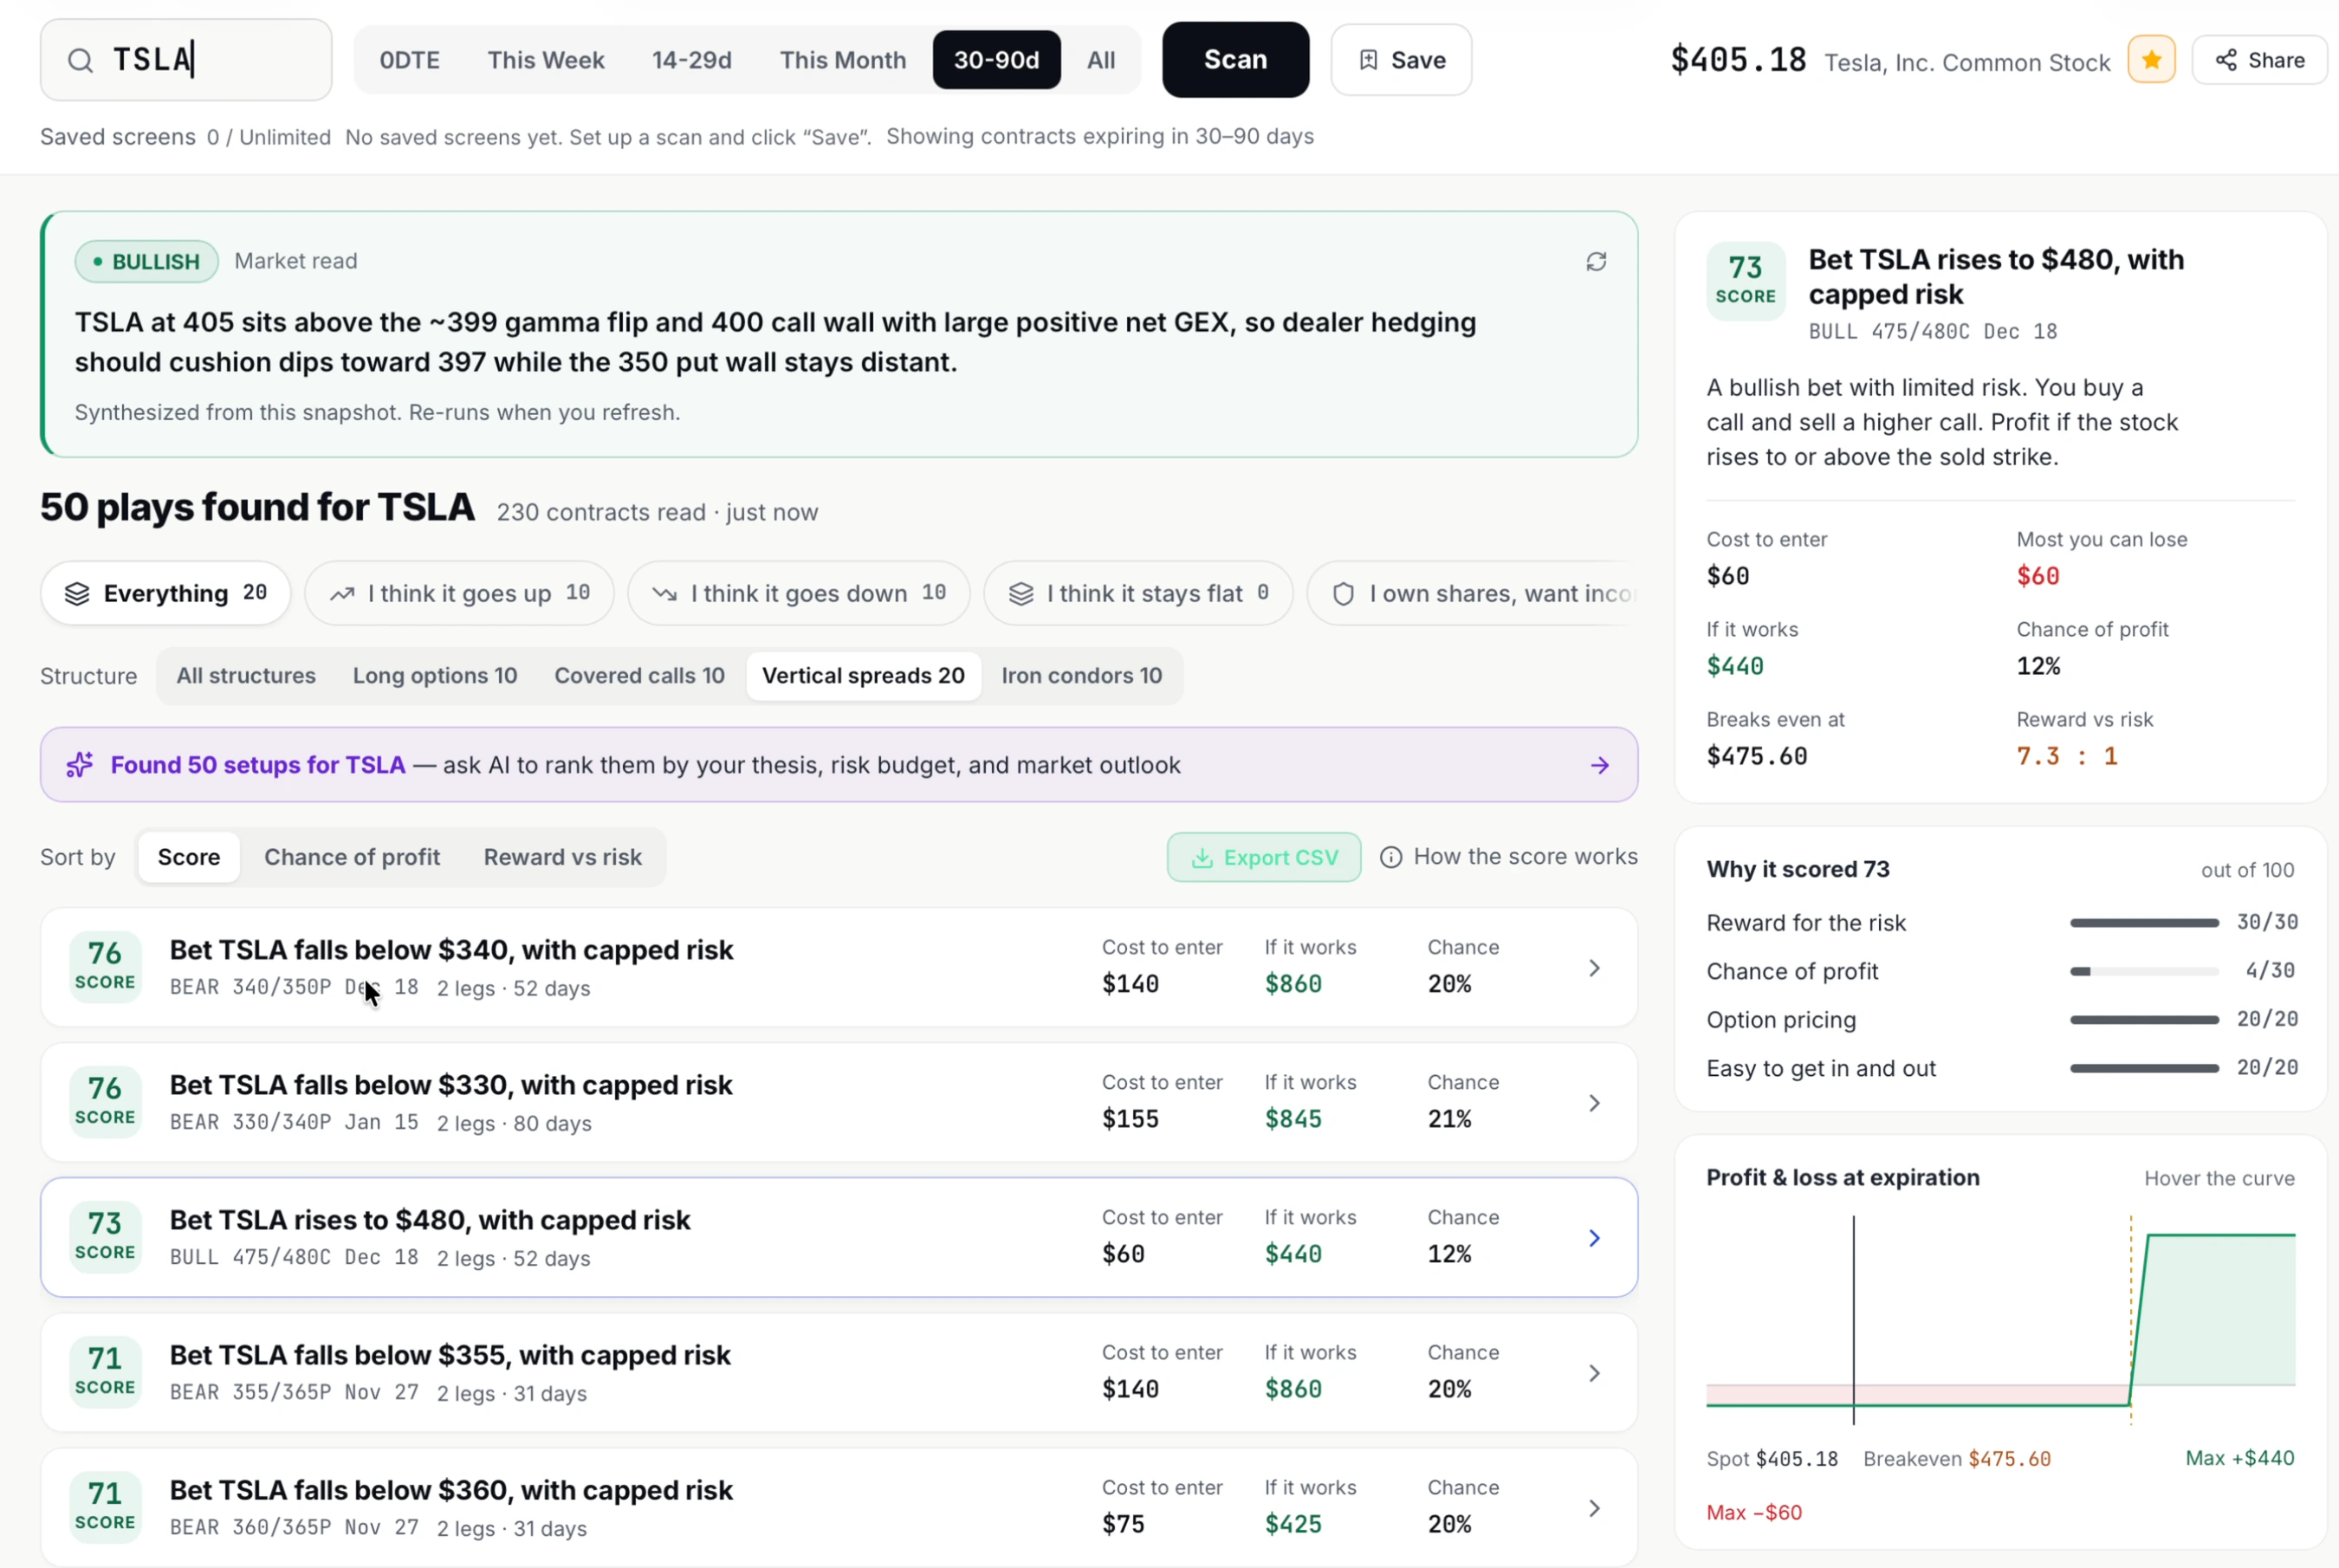Open the falls below $330 play chevron

(1594, 1102)
